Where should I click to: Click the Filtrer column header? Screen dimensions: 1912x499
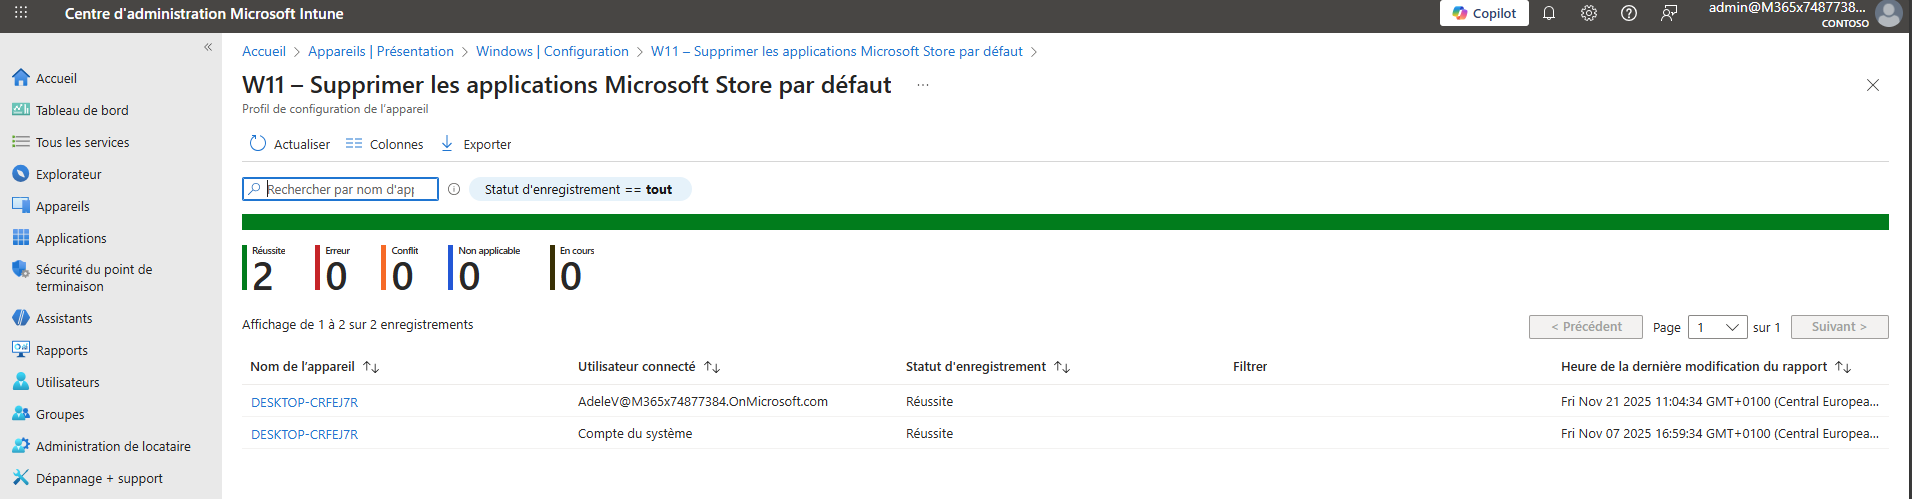click(x=1250, y=367)
